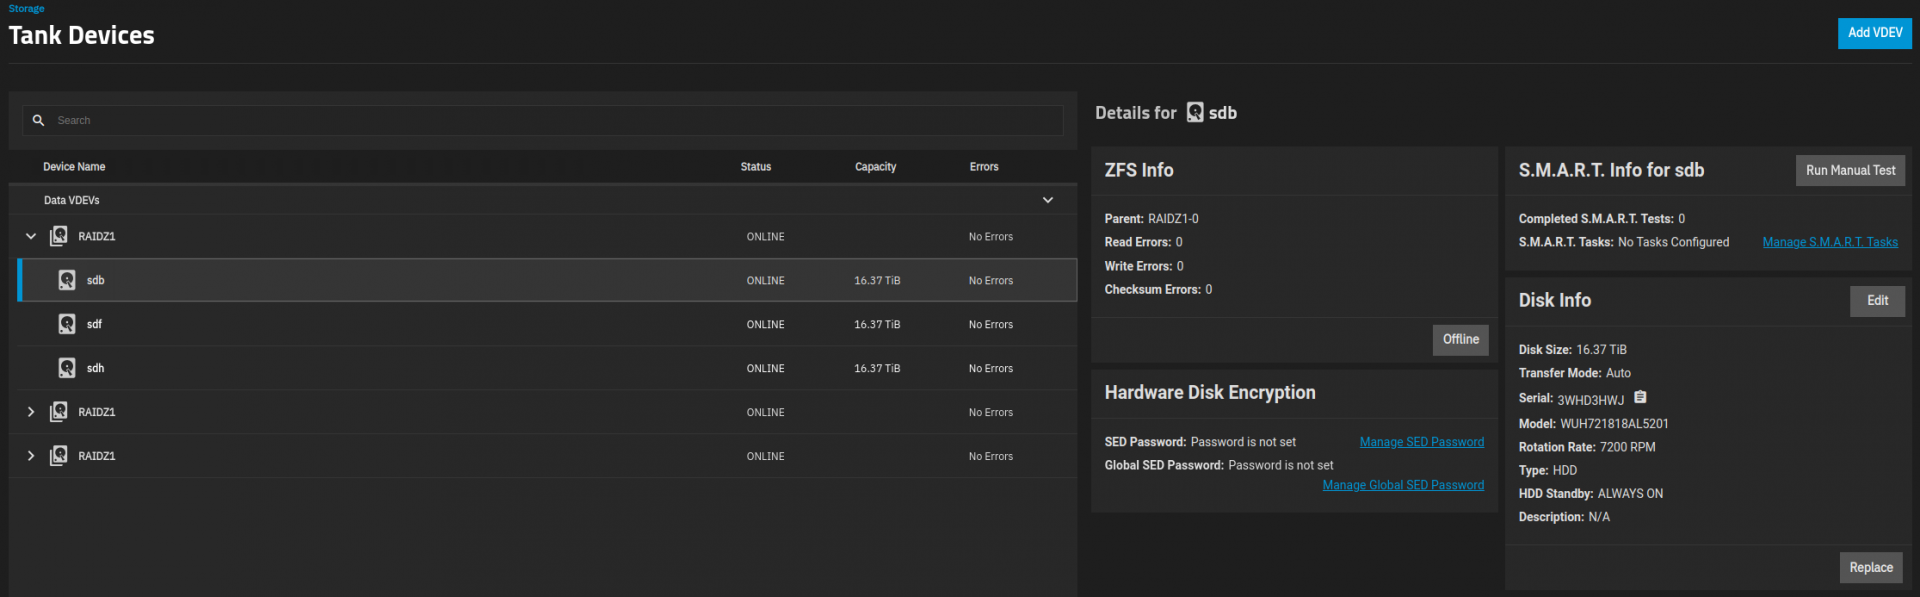This screenshot has height=597, width=1920.
Task: Open Manage S.M.A.R.T. Tasks link
Action: click(1829, 242)
